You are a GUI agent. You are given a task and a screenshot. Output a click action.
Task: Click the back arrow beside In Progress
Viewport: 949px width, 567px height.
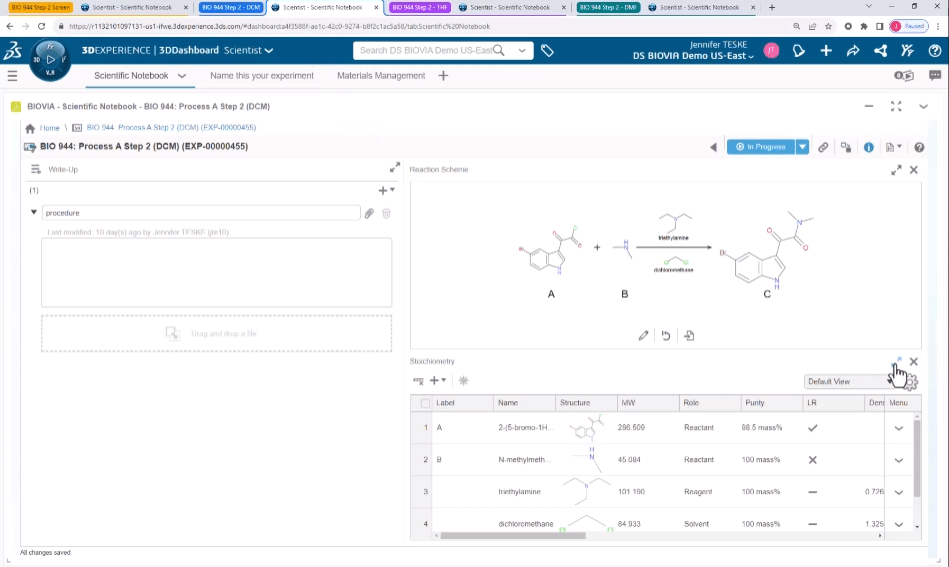pos(713,147)
